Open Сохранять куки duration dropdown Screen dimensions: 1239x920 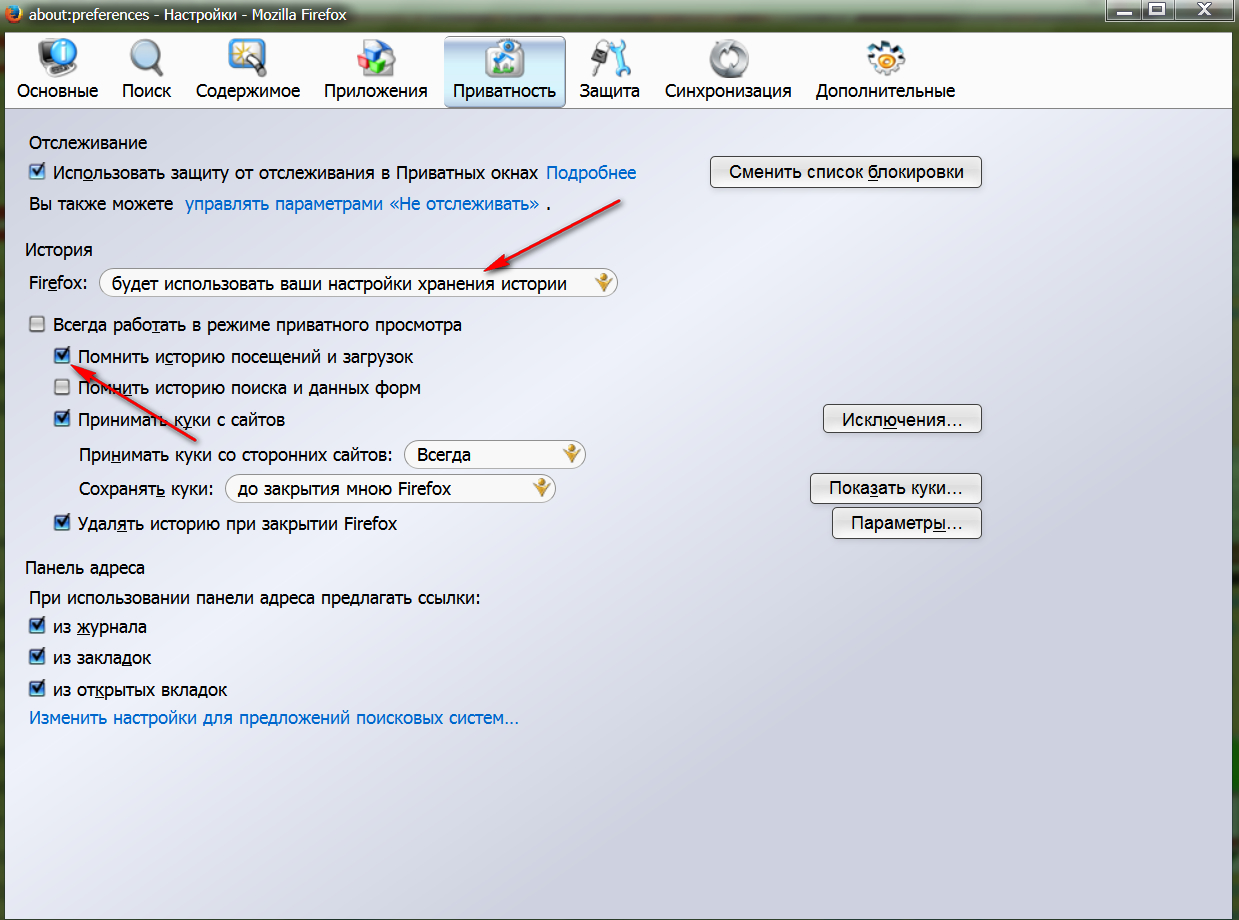(390, 489)
